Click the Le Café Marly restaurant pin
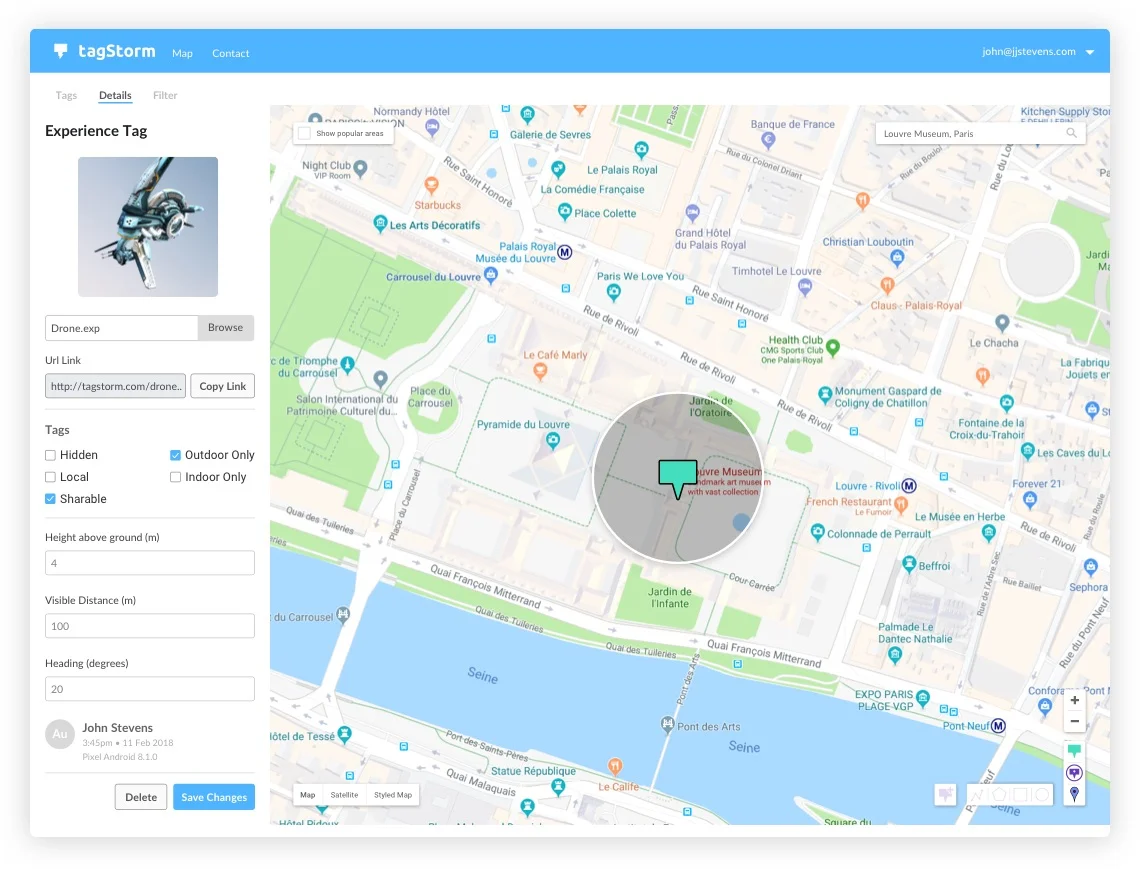 tap(539, 371)
